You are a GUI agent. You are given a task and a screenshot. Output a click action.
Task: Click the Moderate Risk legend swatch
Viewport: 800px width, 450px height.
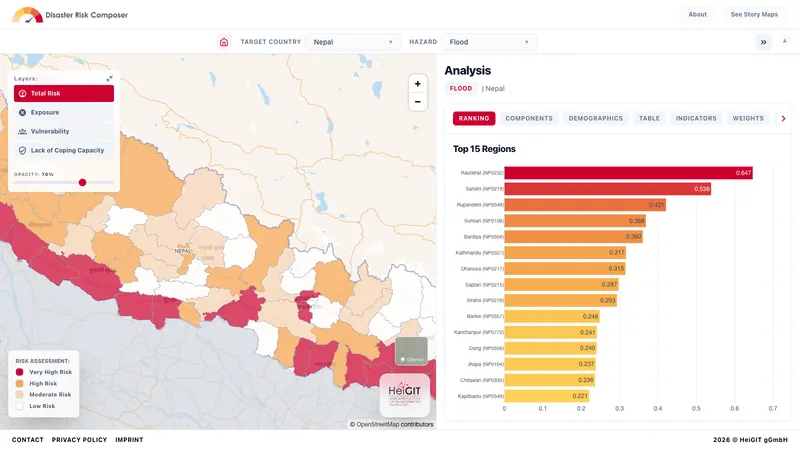tap(19, 394)
